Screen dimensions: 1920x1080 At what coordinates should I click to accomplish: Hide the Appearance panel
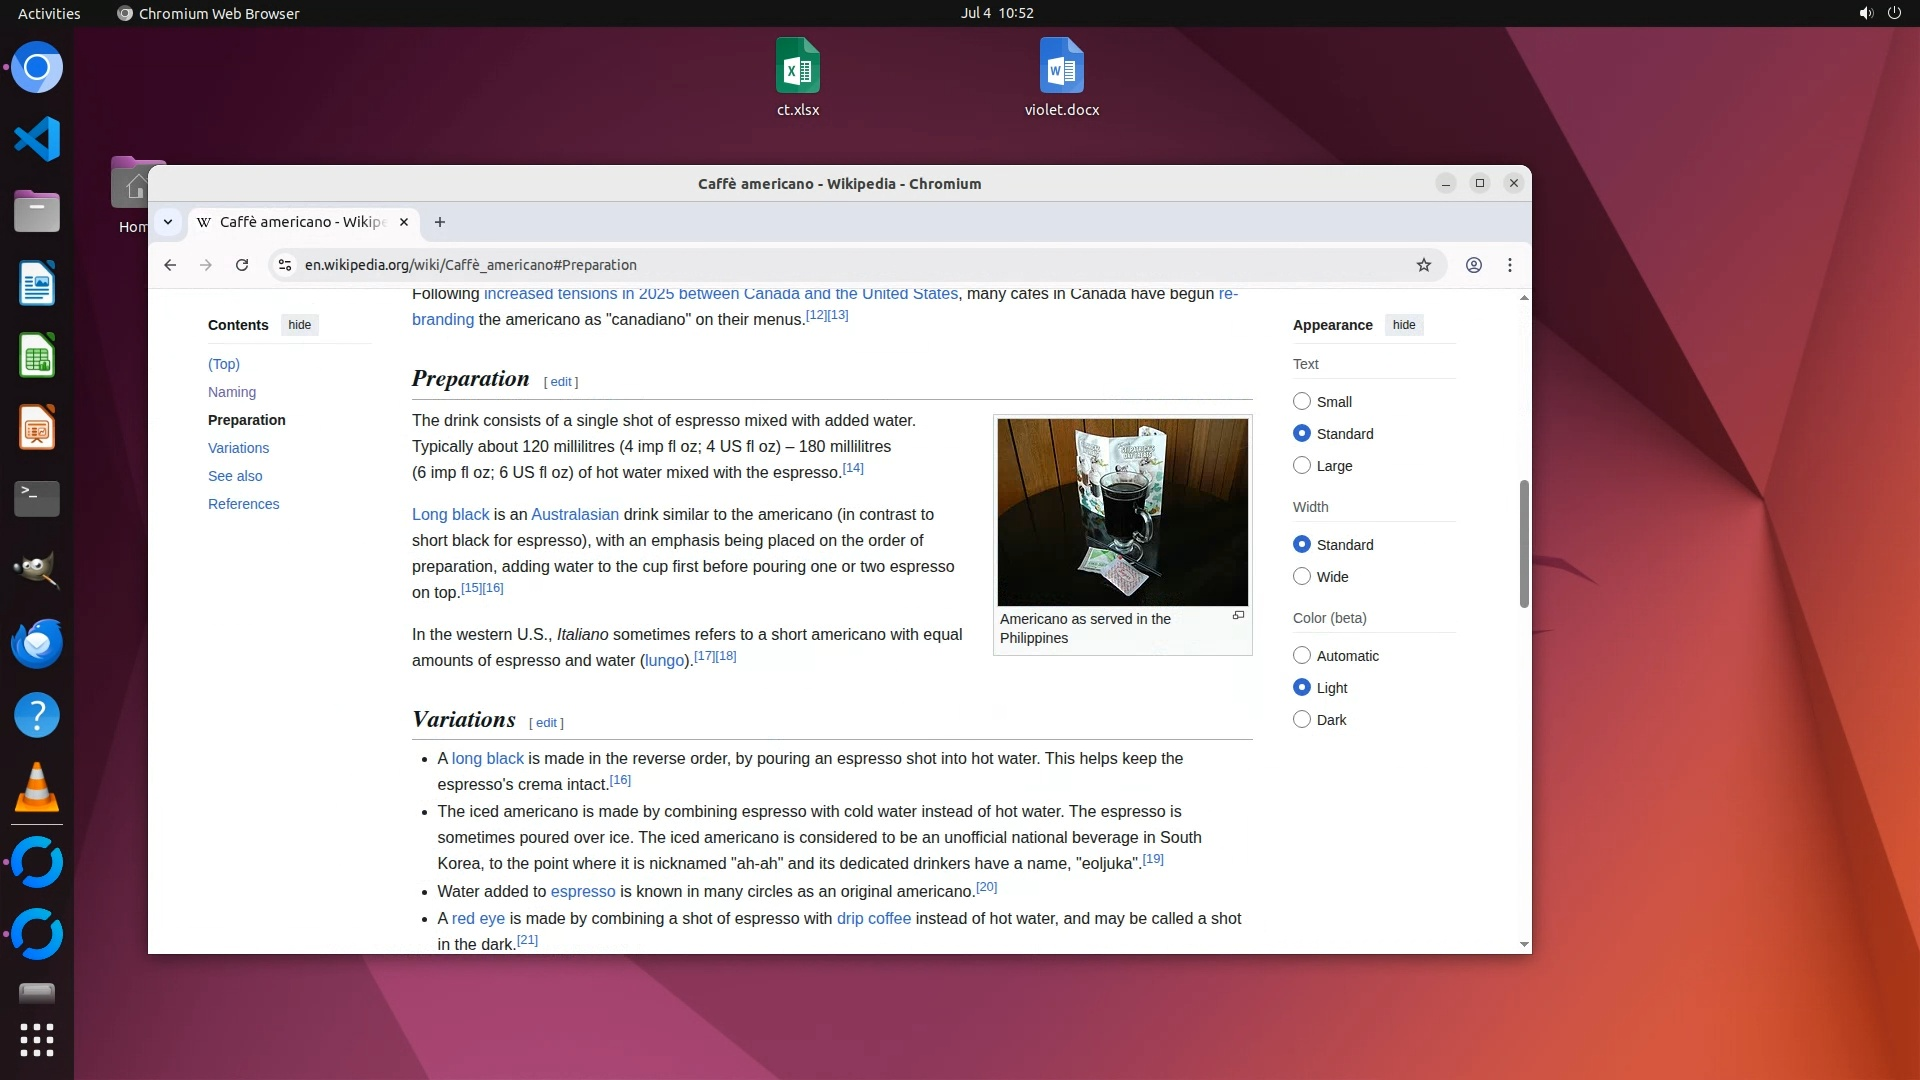coord(1404,325)
